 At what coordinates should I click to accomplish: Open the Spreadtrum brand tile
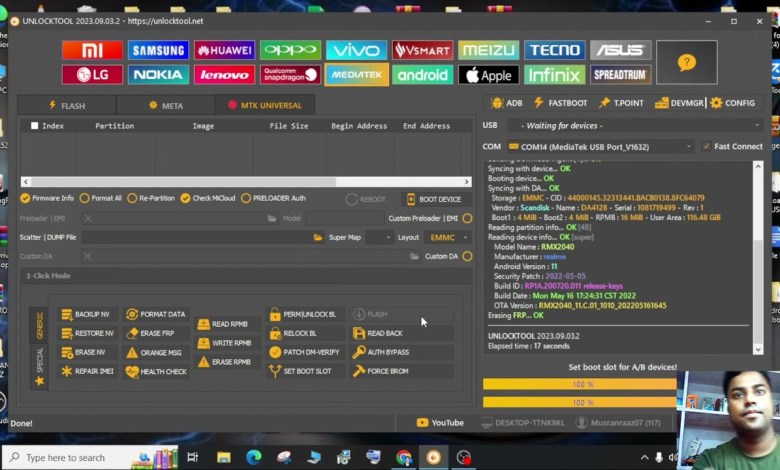pyautogui.click(x=620, y=75)
